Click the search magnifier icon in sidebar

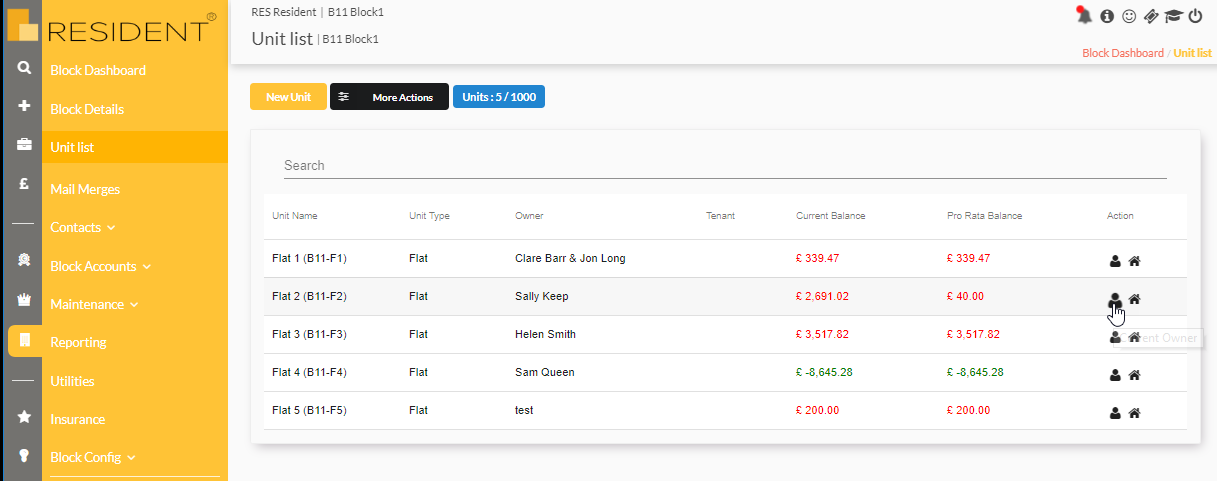coord(24,69)
